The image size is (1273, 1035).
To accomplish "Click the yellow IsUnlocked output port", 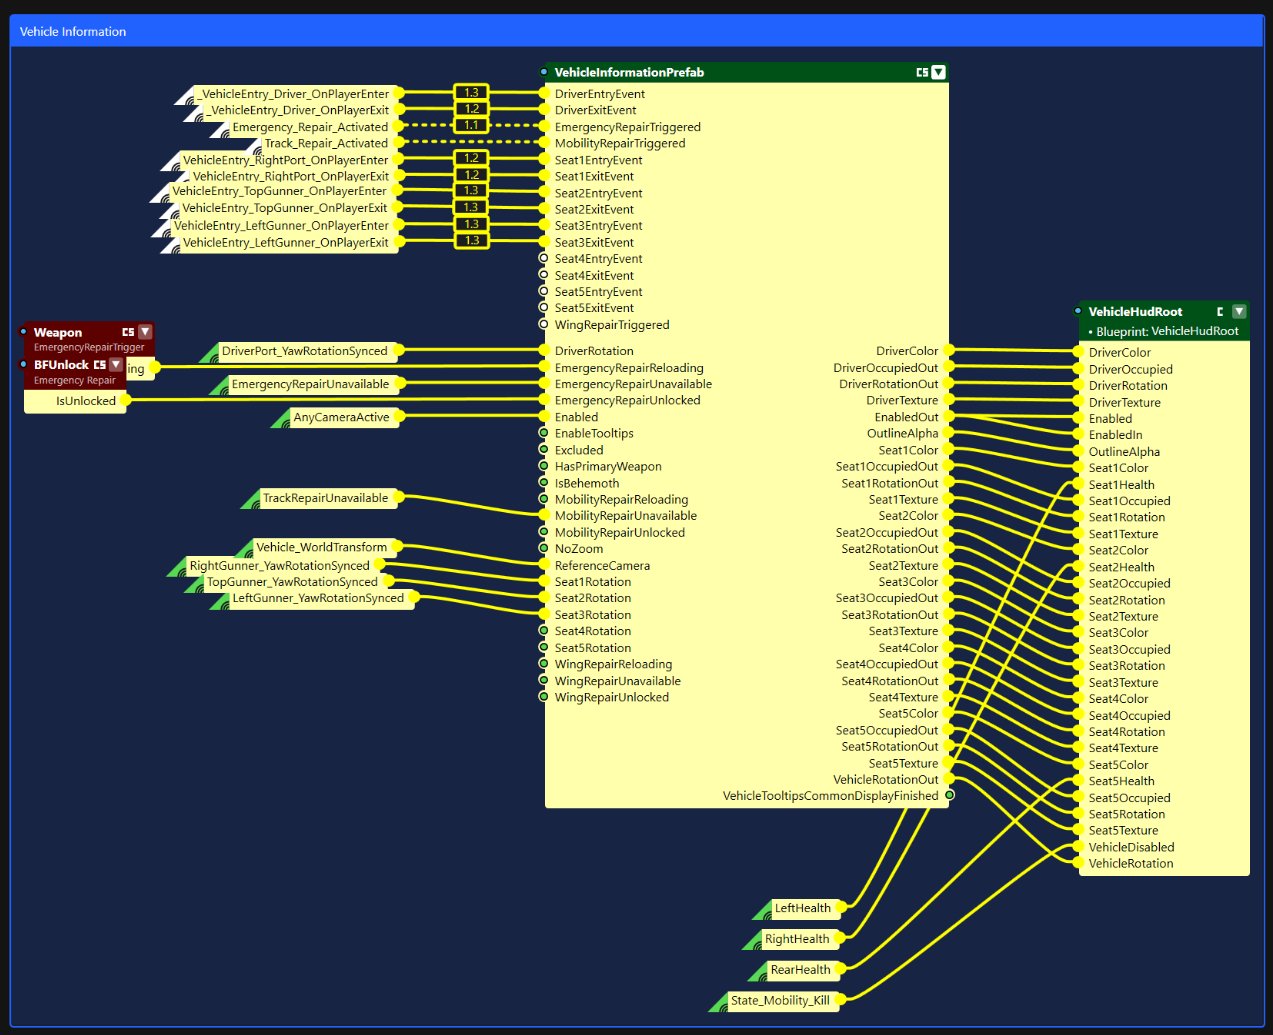I will point(126,400).
